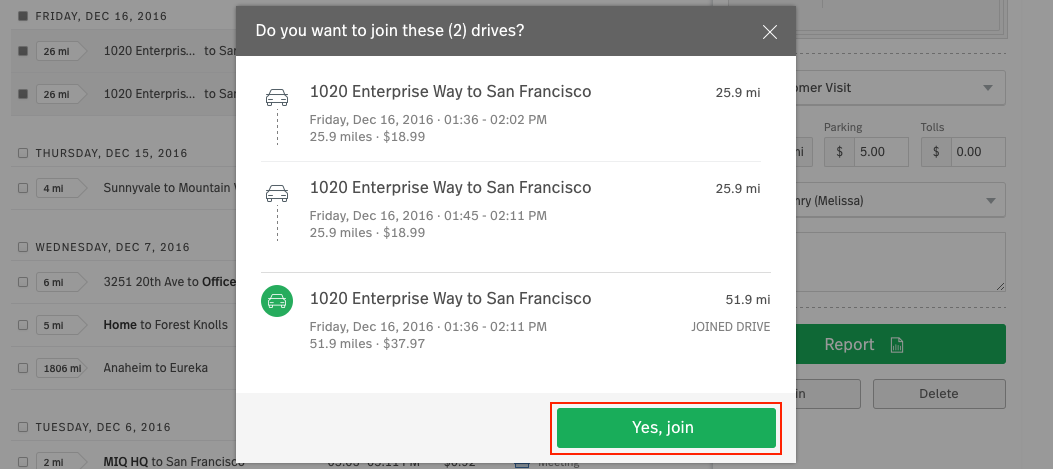1053x469 pixels.
Task: Toggle checkbox for Sunnyvale to Mountain View drive
Action: click(23, 188)
